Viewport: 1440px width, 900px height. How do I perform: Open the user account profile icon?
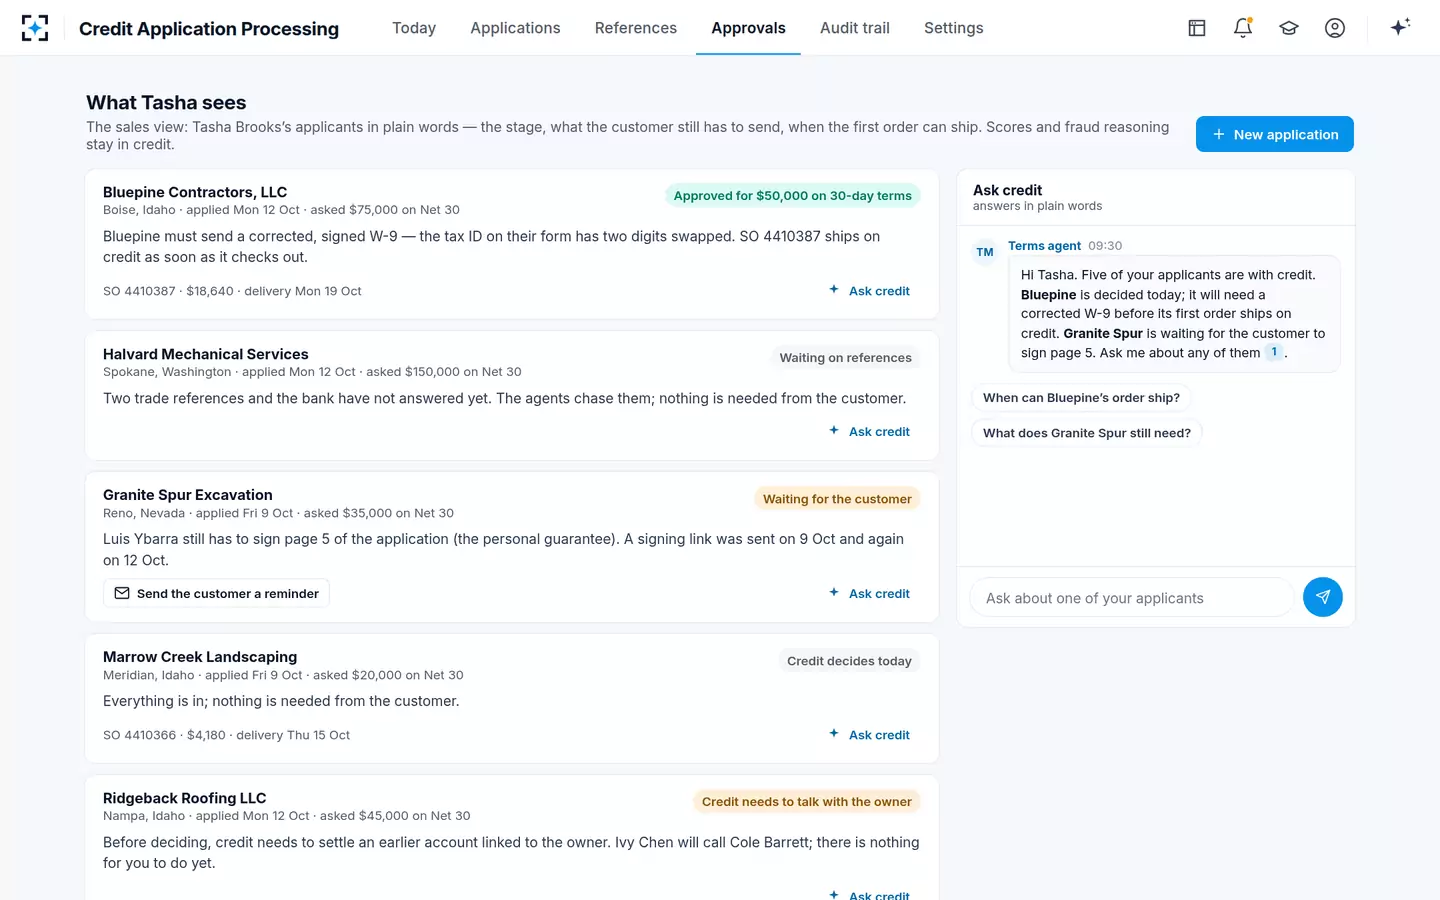[x=1335, y=28]
